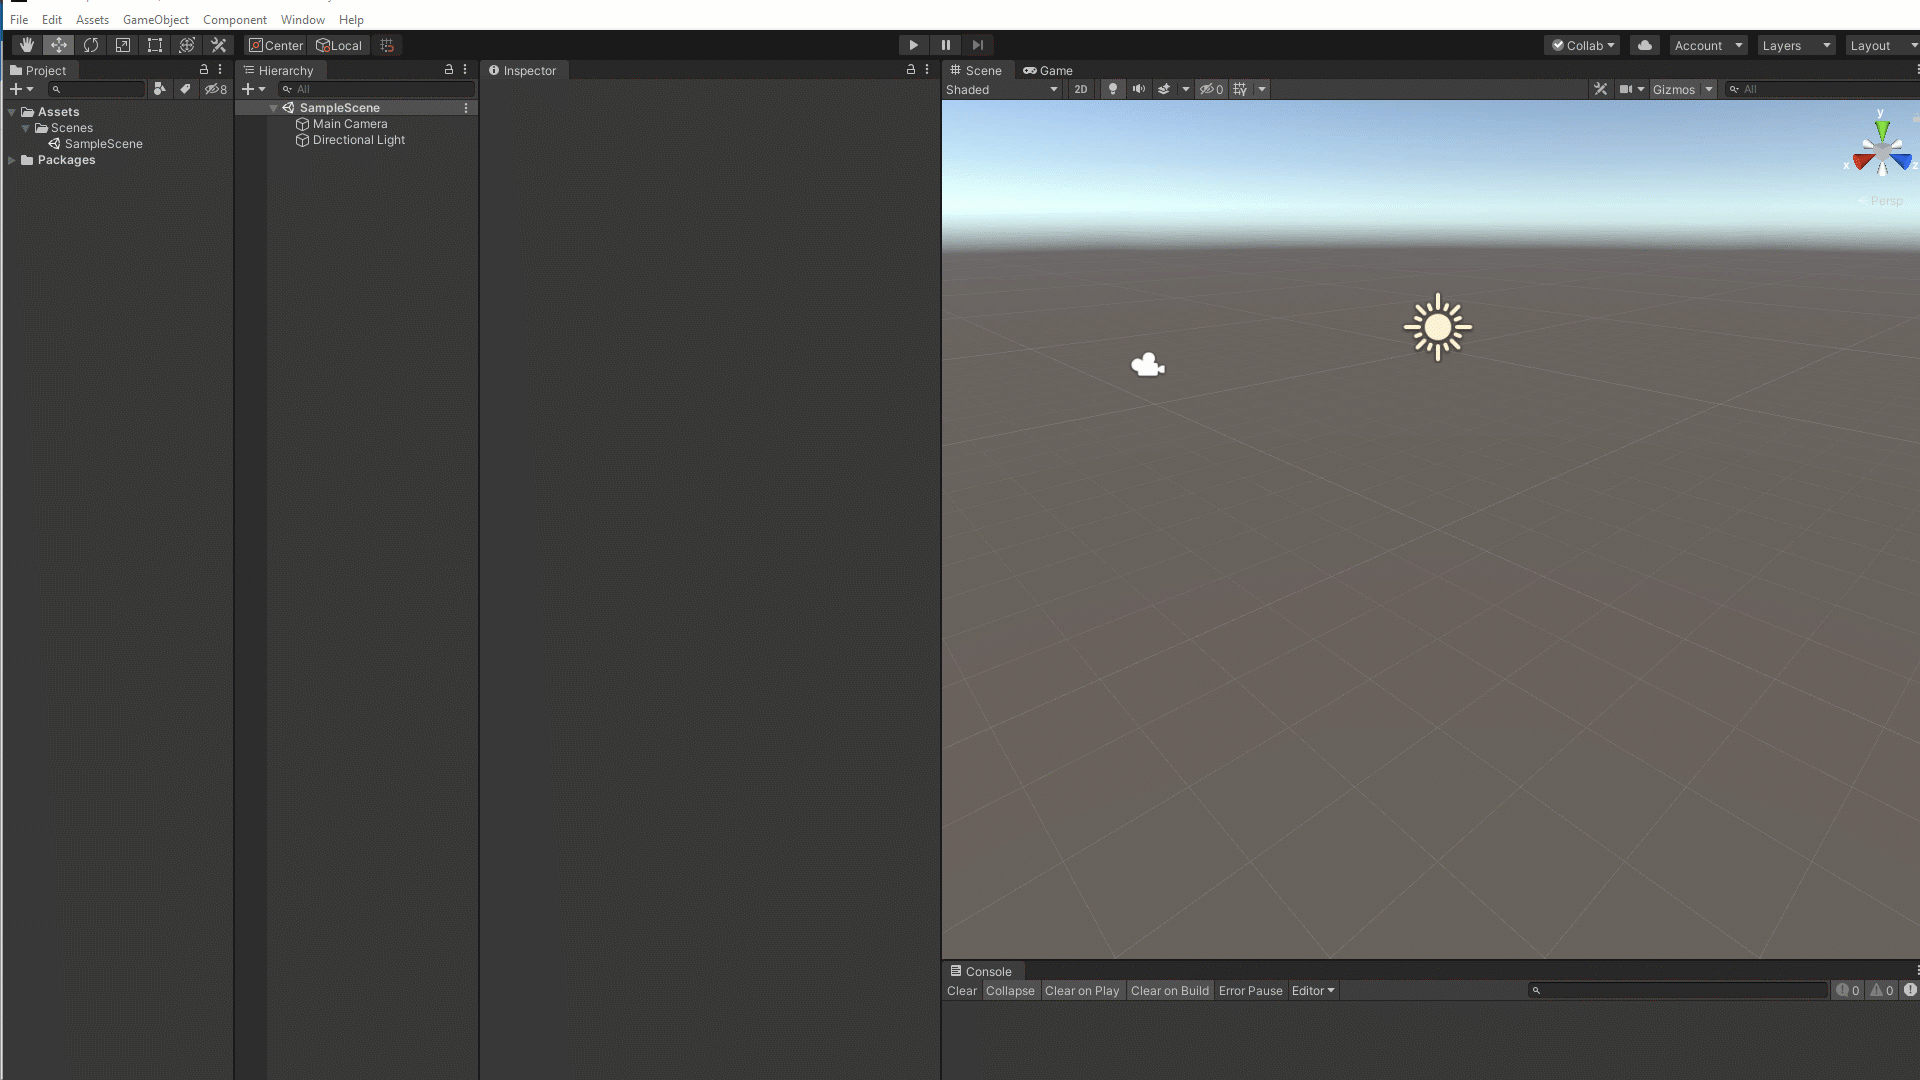Click the Hierarchy search field
This screenshot has width=1920, height=1080.
point(377,89)
